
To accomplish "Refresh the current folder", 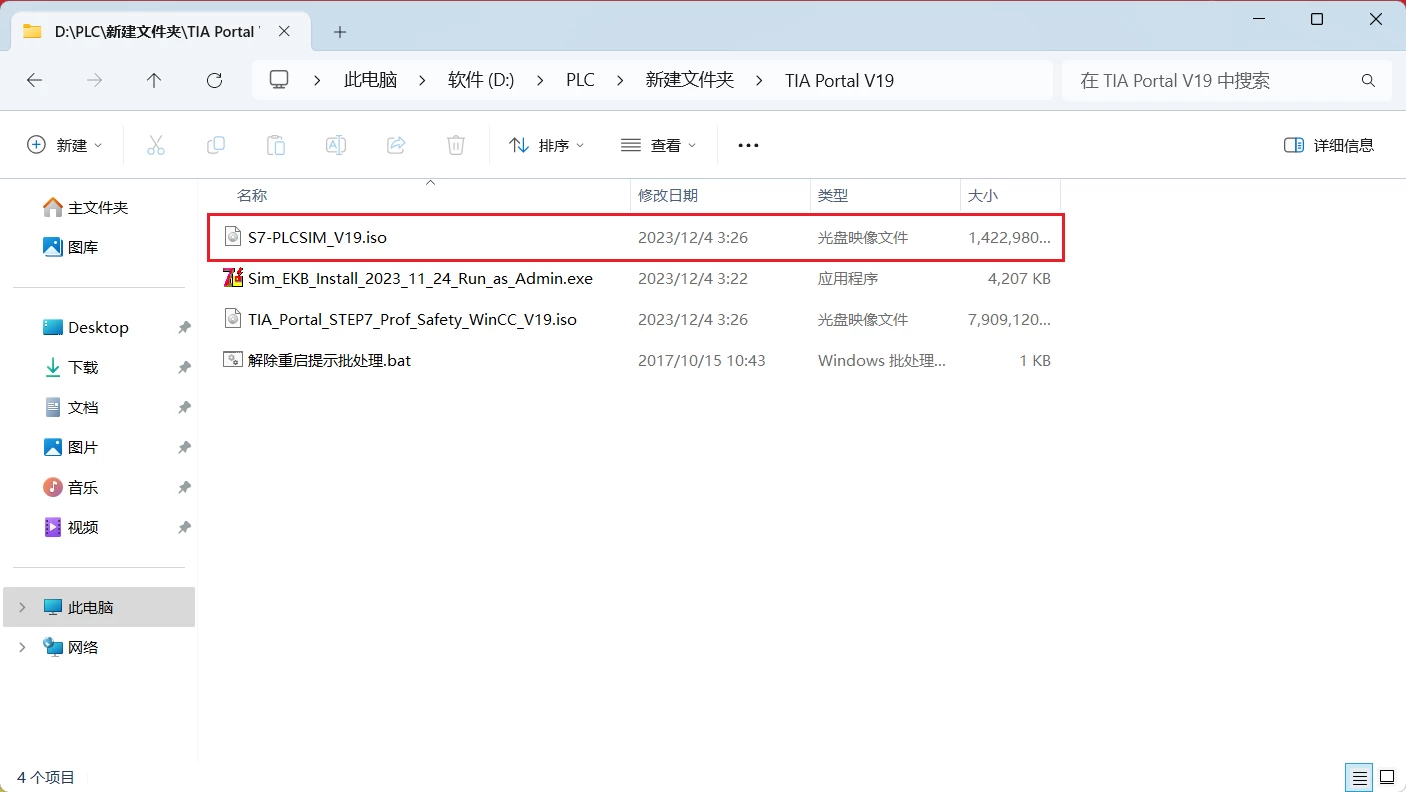I will coord(214,81).
